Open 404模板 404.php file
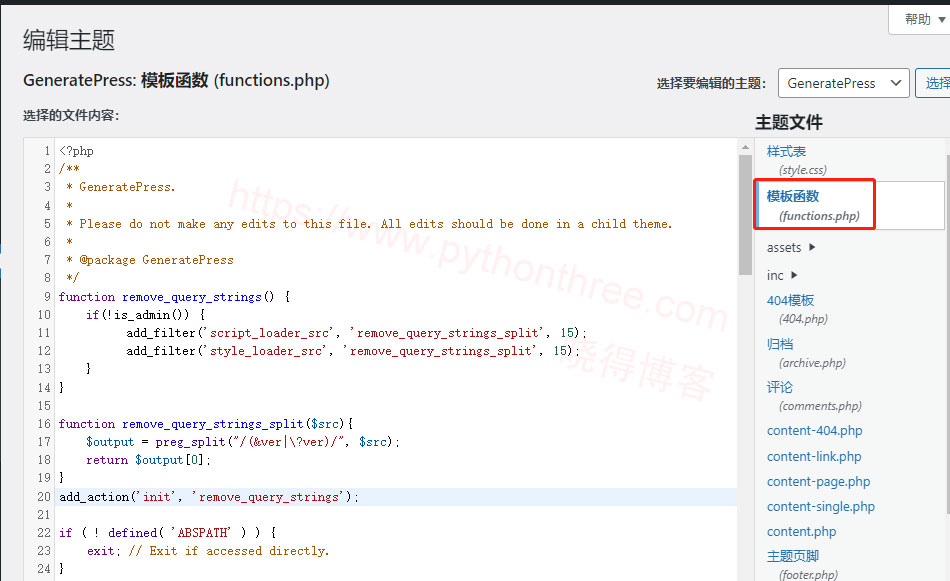The width and height of the screenshot is (950, 581). (790, 300)
